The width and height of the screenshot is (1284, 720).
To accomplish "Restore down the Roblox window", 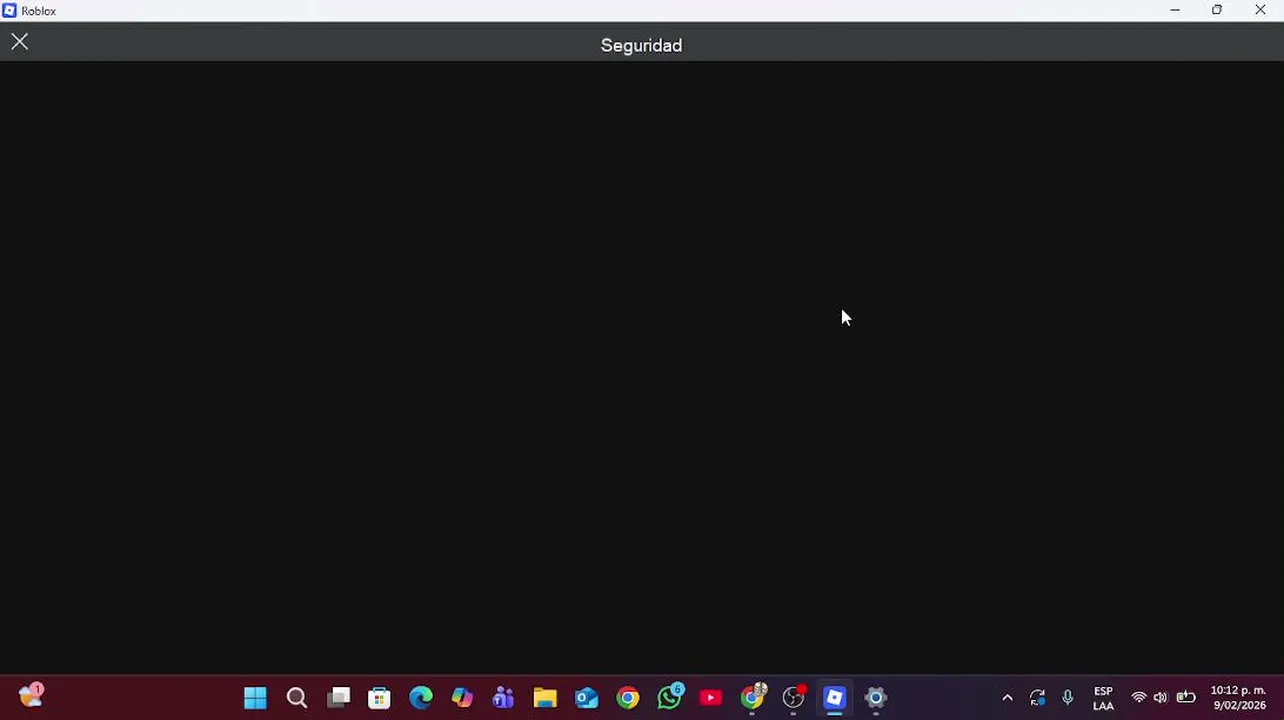I will 1217,10.
